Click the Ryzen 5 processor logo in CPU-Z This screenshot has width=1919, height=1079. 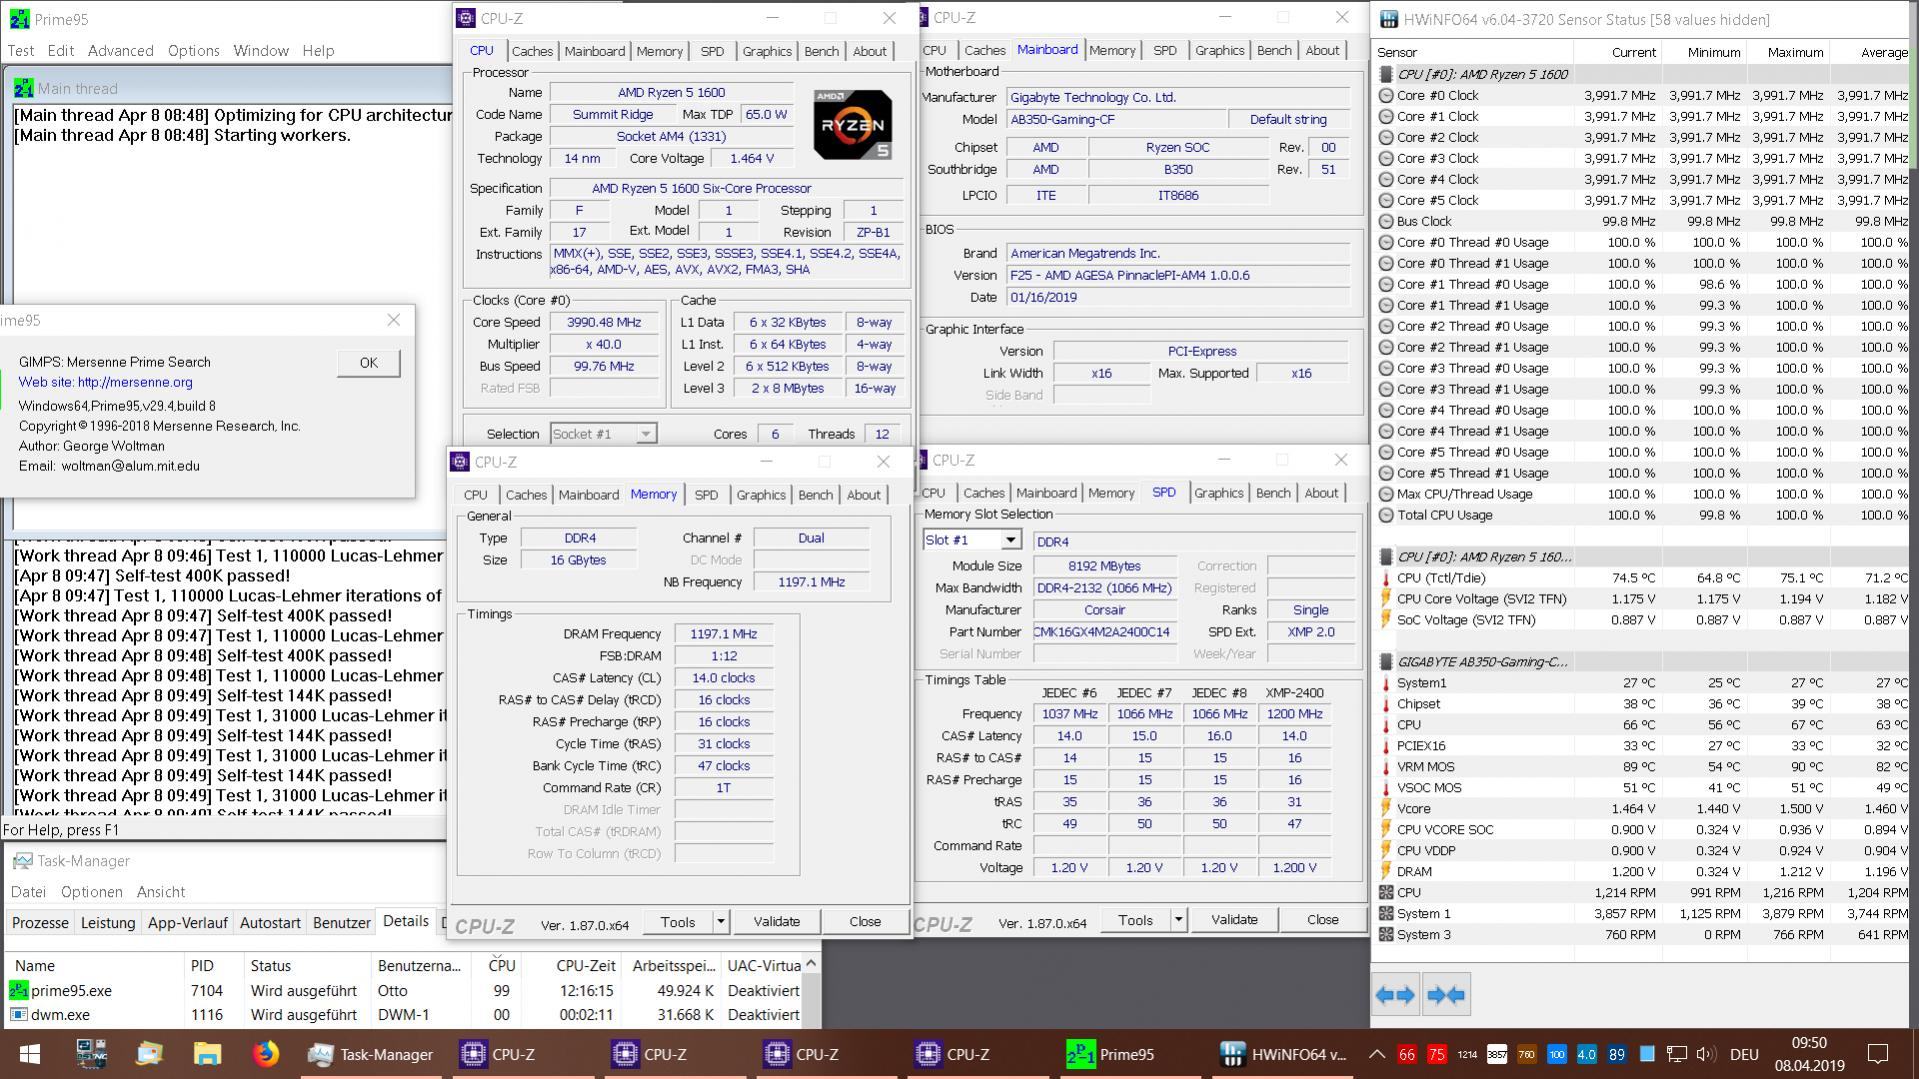[852, 124]
